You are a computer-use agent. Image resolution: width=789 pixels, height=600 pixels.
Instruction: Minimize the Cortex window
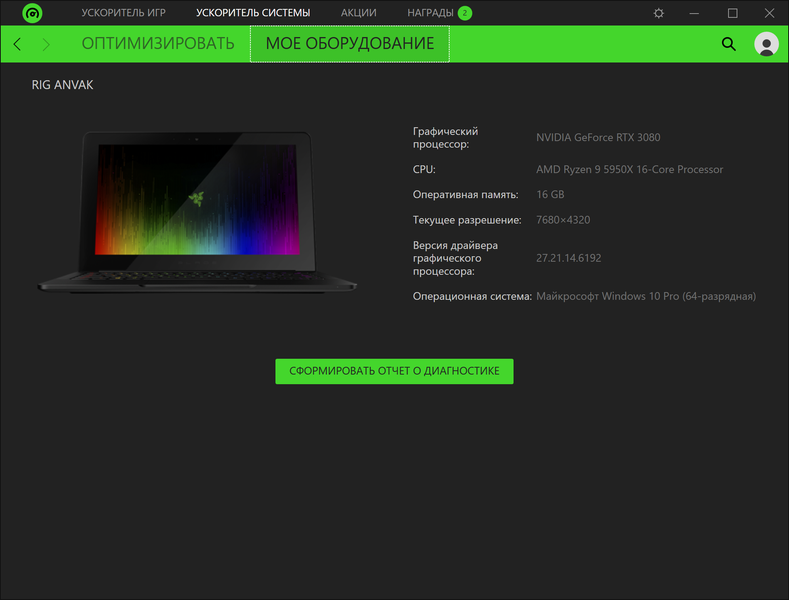click(x=694, y=13)
